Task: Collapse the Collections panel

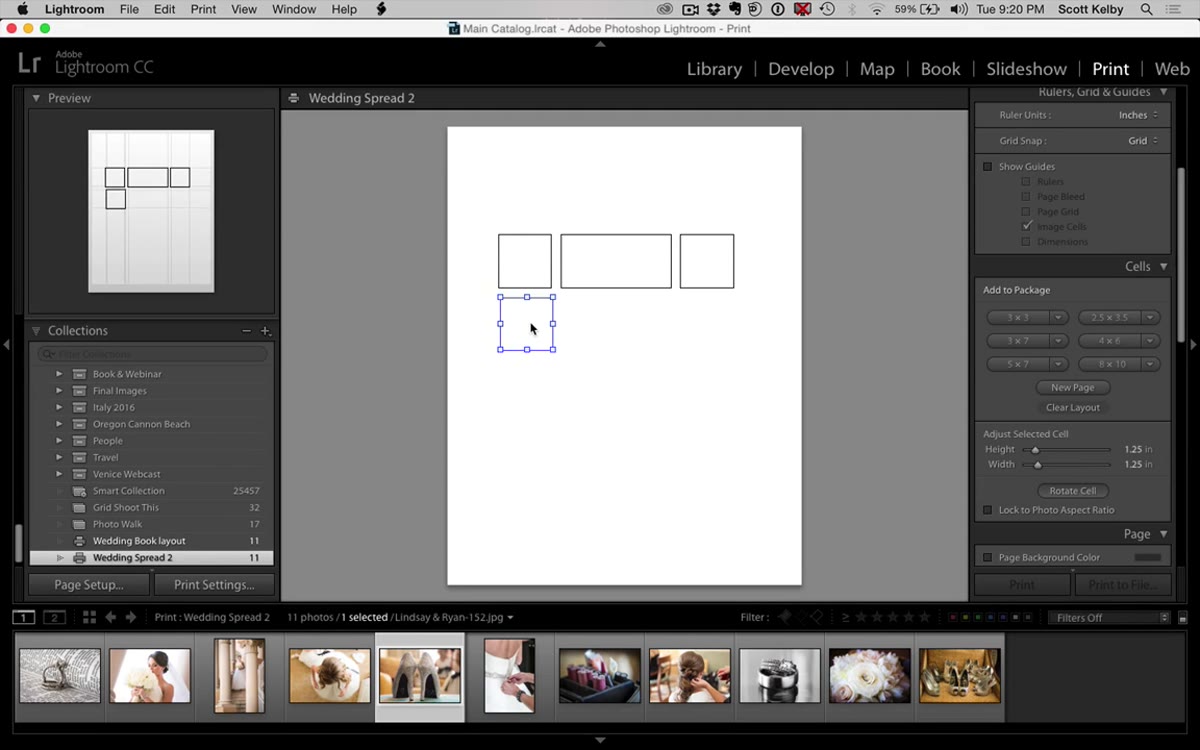Action: pos(36,331)
